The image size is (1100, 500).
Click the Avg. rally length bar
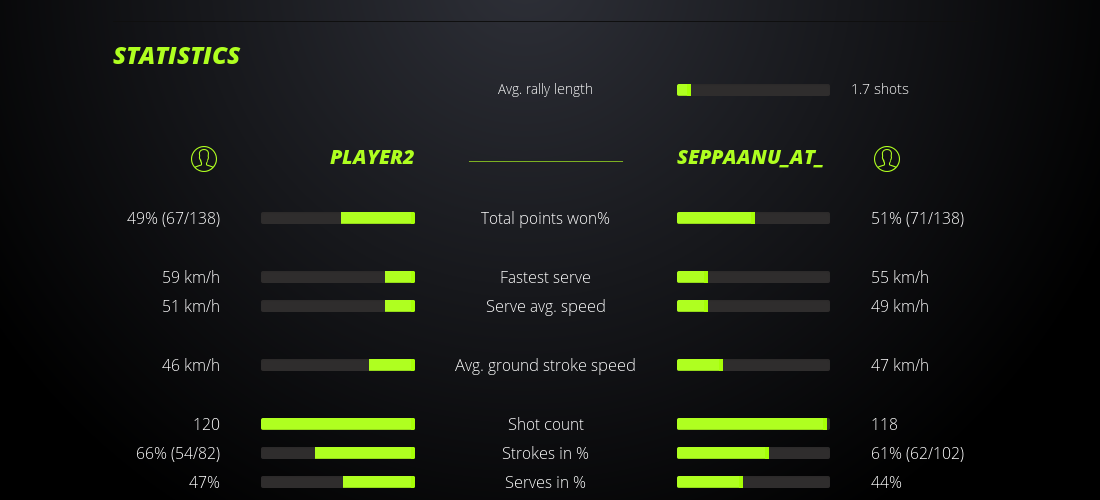click(x=753, y=90)
